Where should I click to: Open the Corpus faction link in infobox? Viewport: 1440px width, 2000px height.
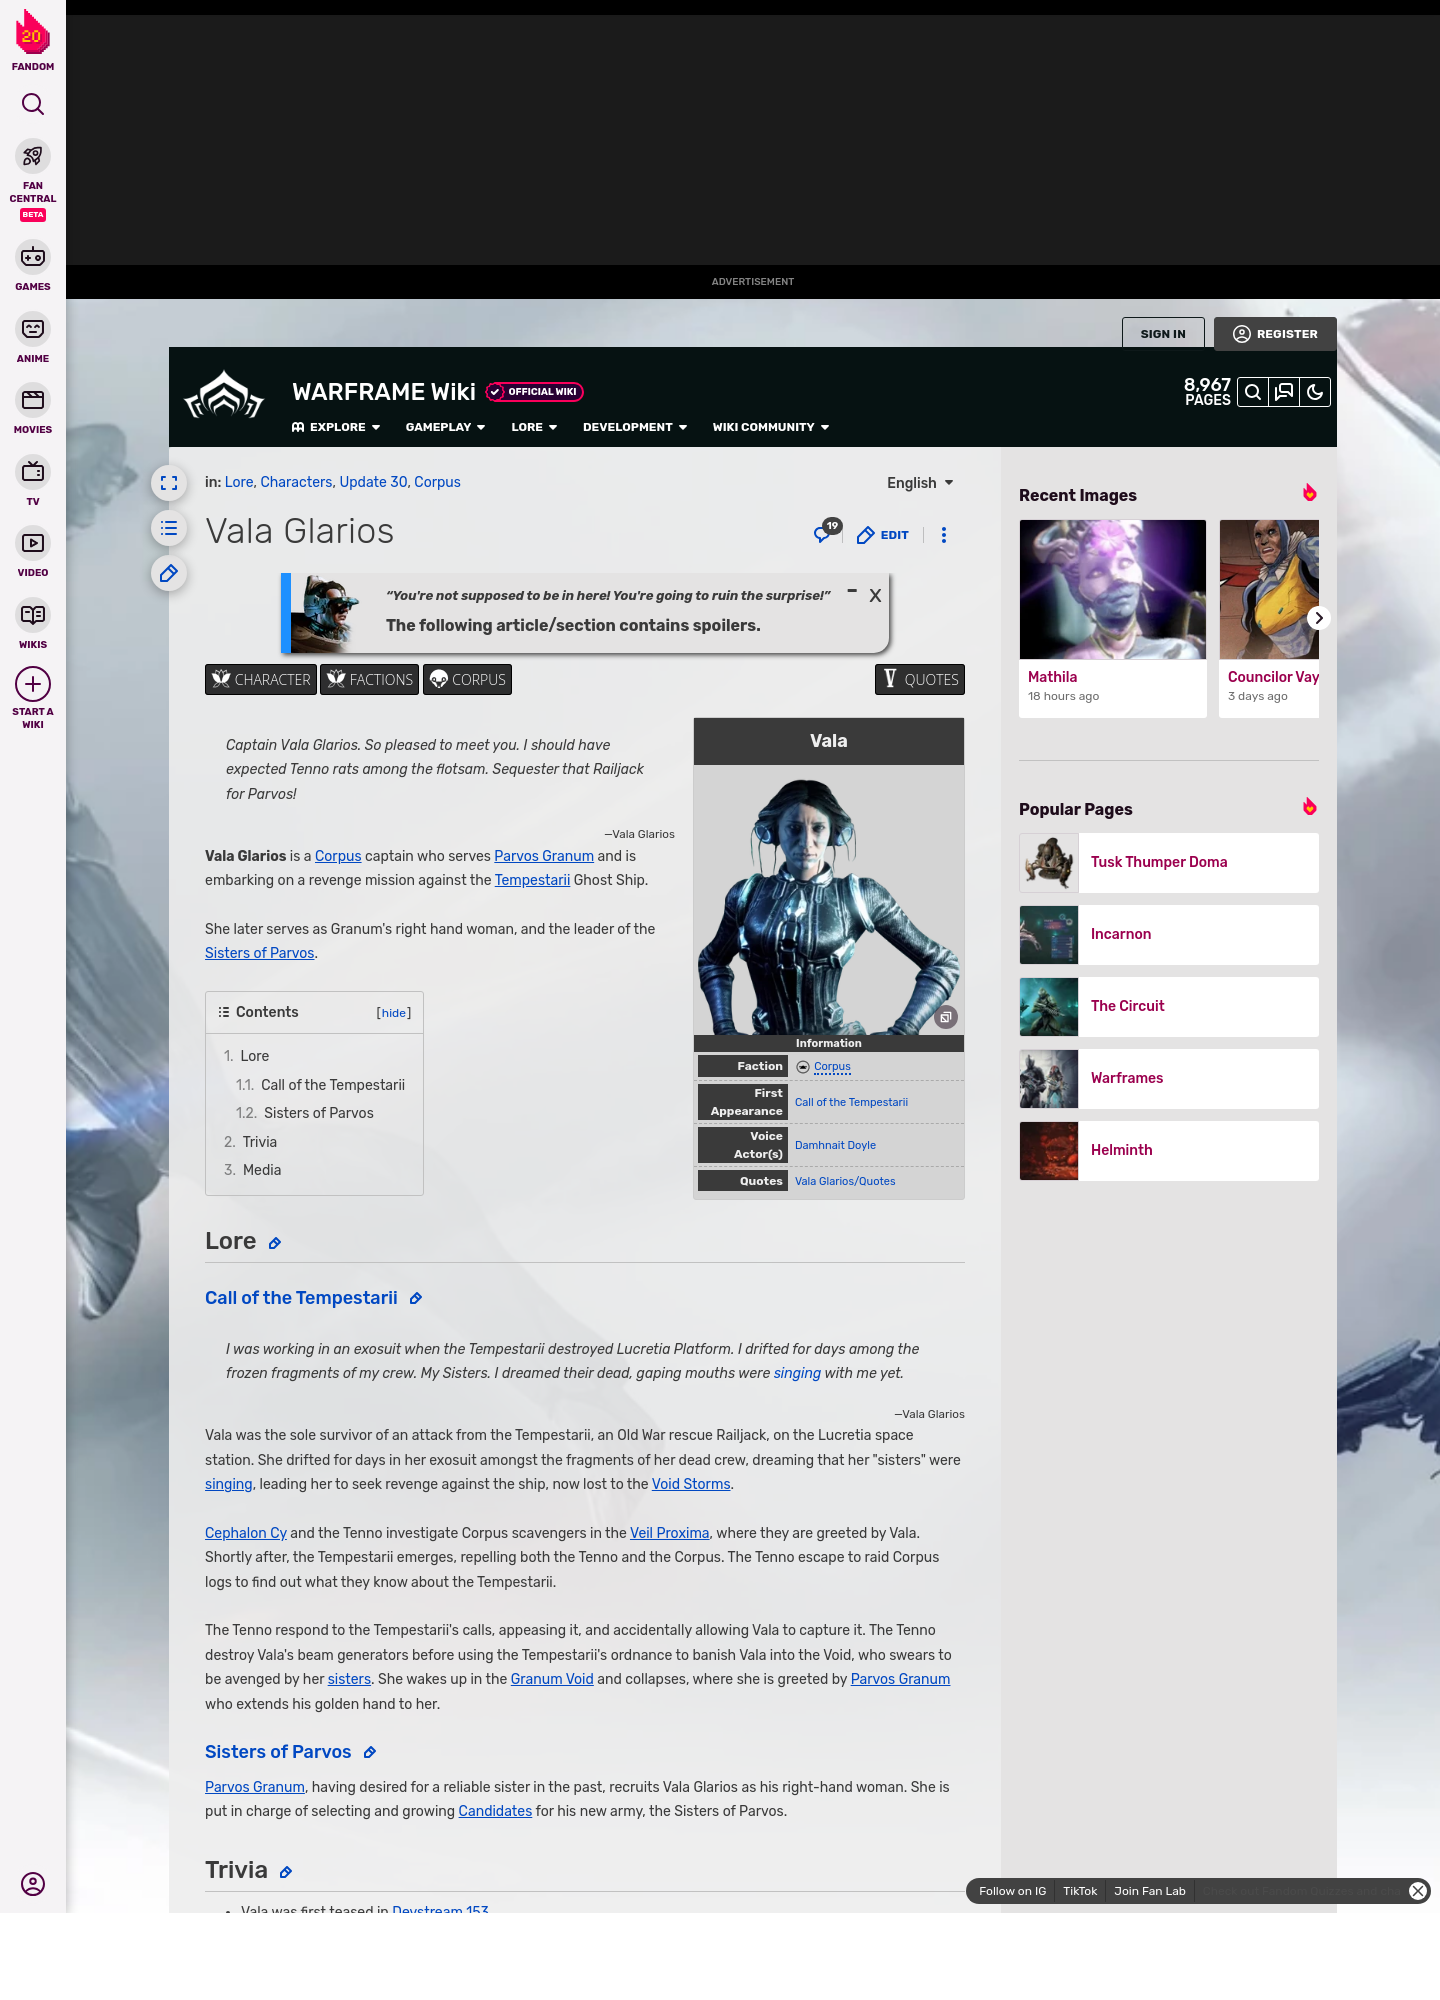tap(832, 1066)
